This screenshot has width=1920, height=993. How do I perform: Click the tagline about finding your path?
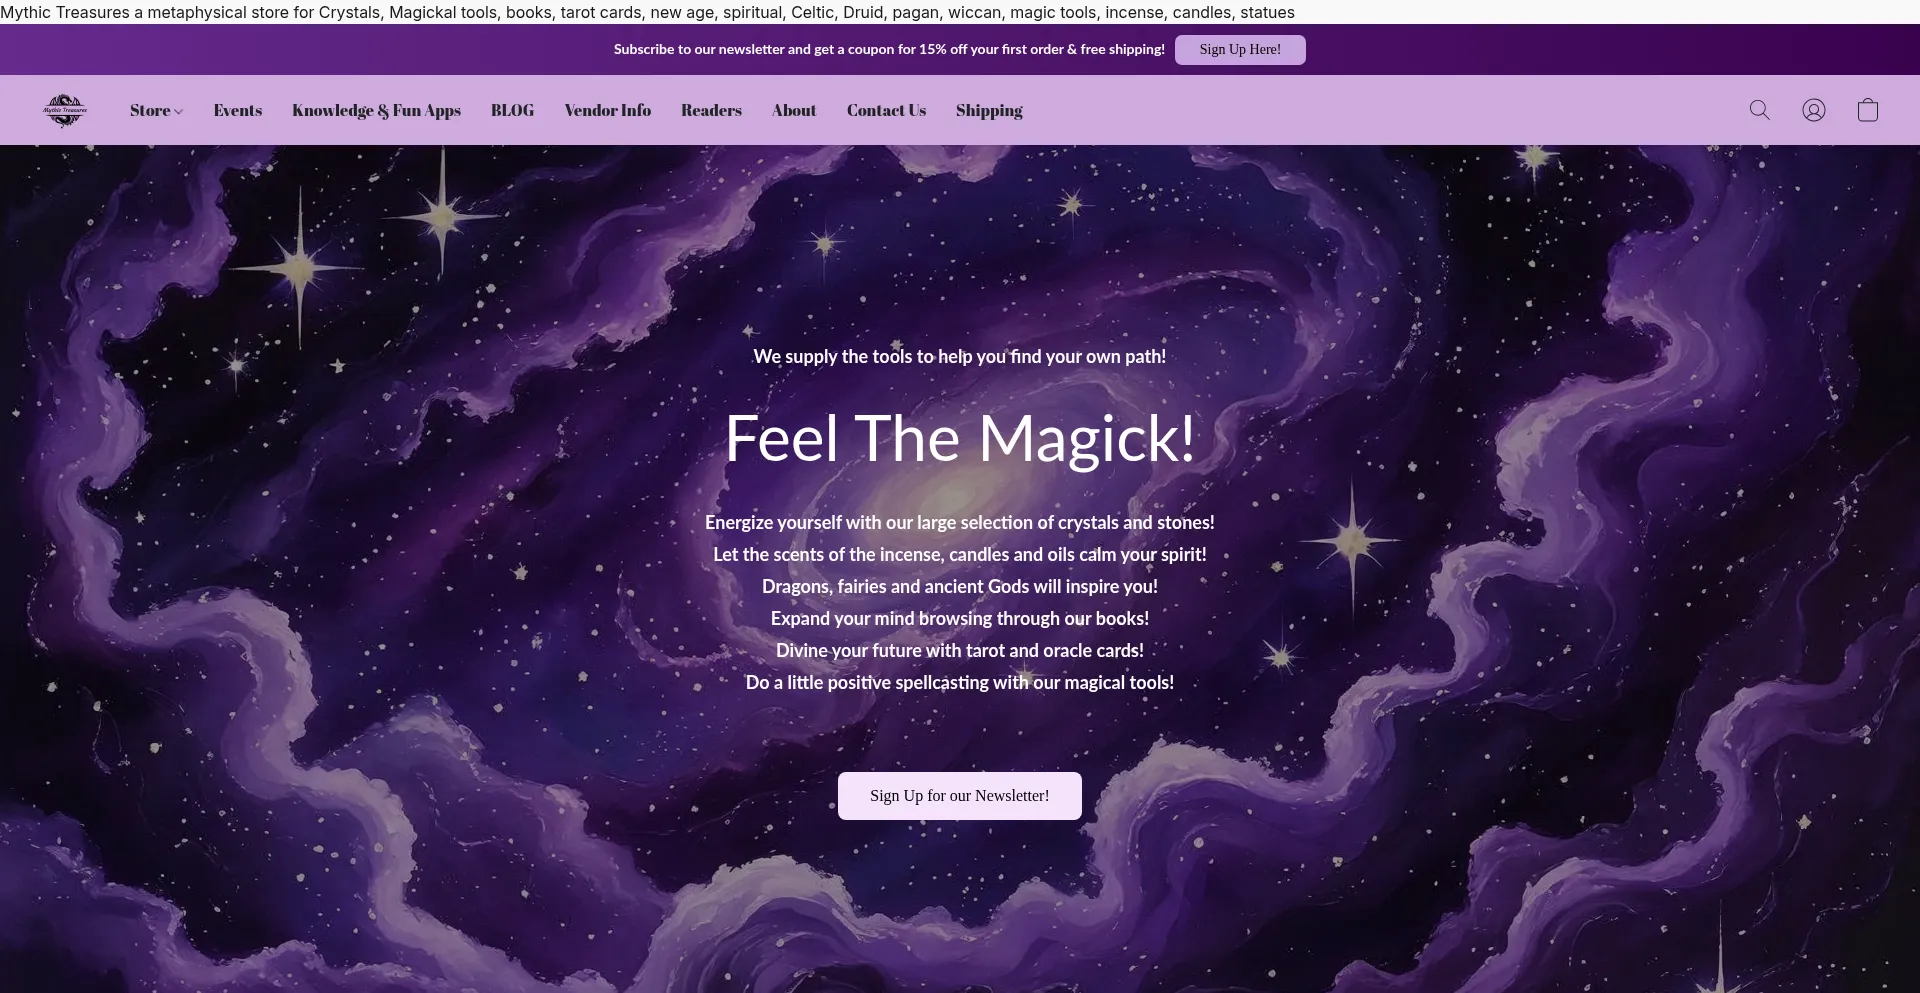[960, 356]
